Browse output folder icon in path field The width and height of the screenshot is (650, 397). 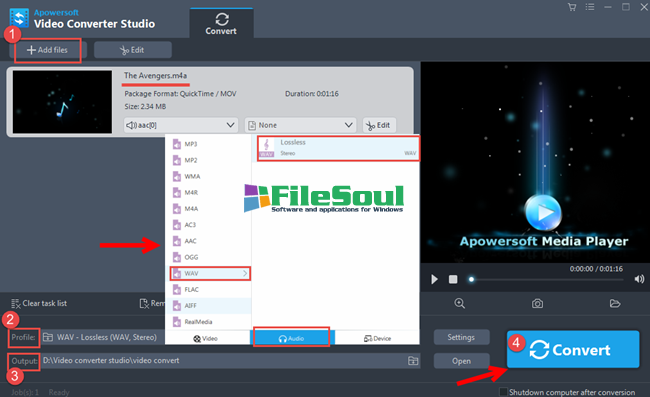[413, 361]
